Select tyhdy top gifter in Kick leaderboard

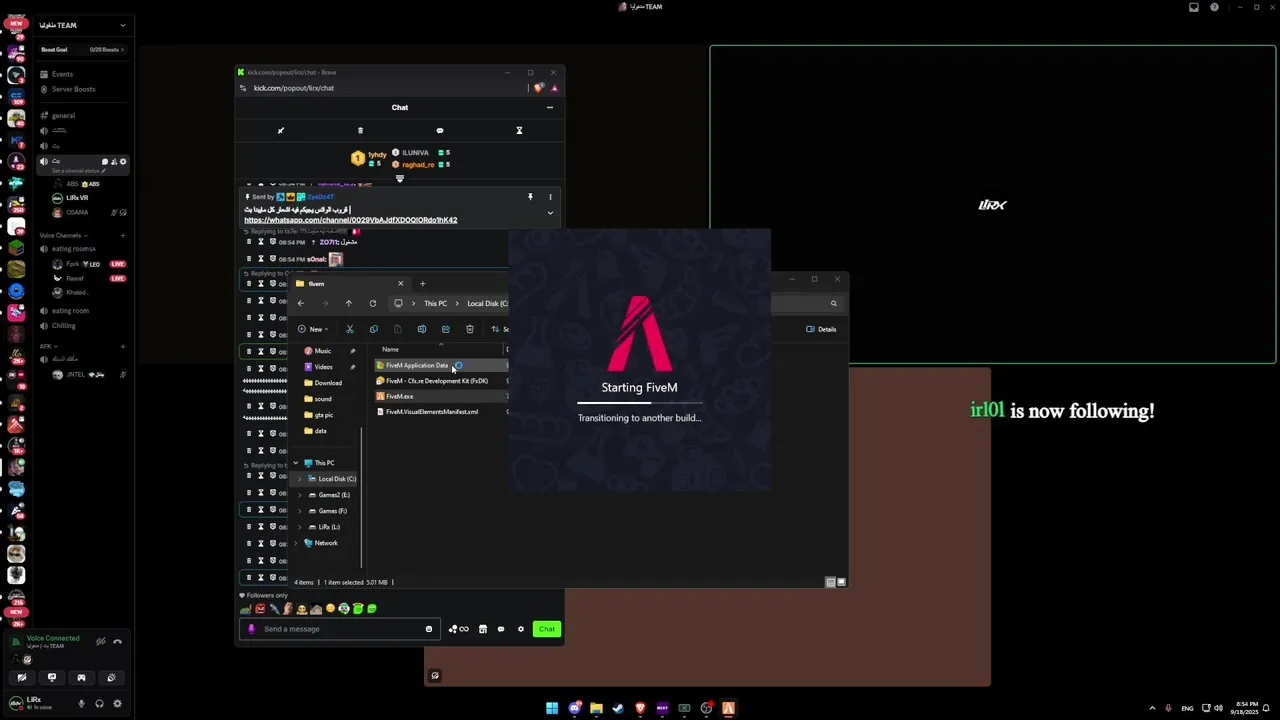pyautogui.click(x=370, y=157)
